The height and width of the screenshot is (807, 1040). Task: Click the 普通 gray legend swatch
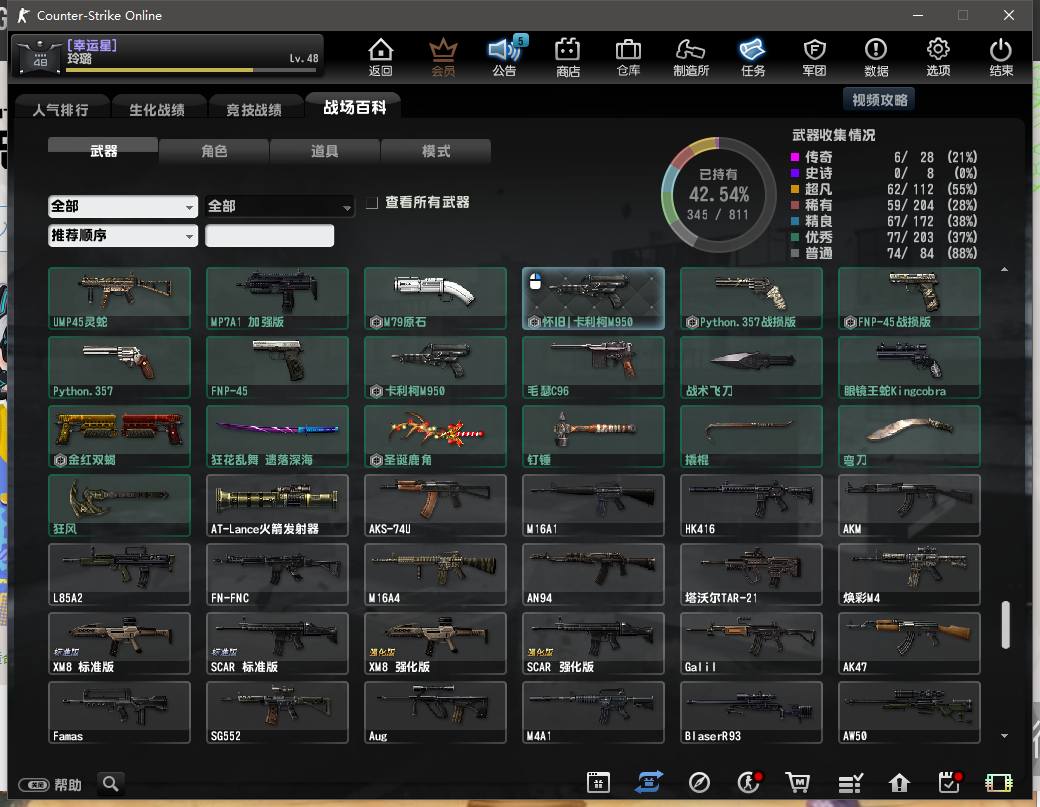[795, 253]
